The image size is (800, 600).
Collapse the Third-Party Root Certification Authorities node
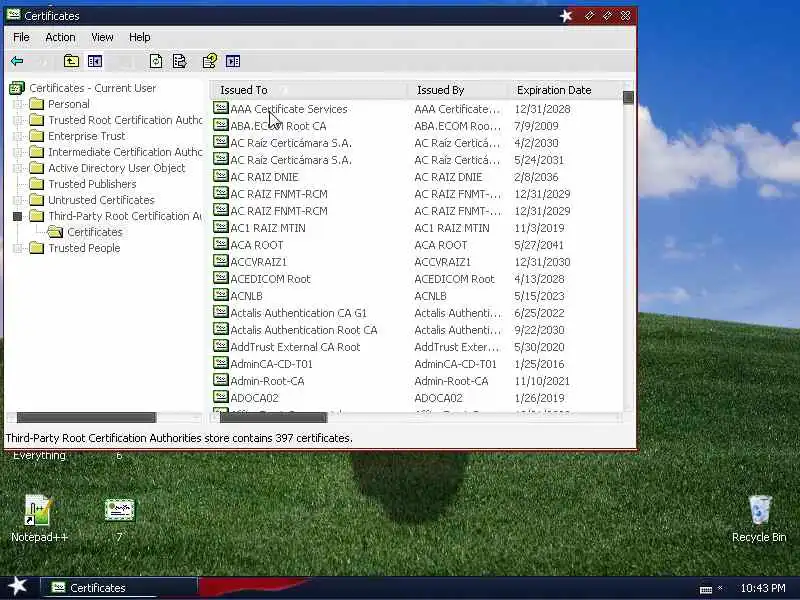click(x=18, y=216)
